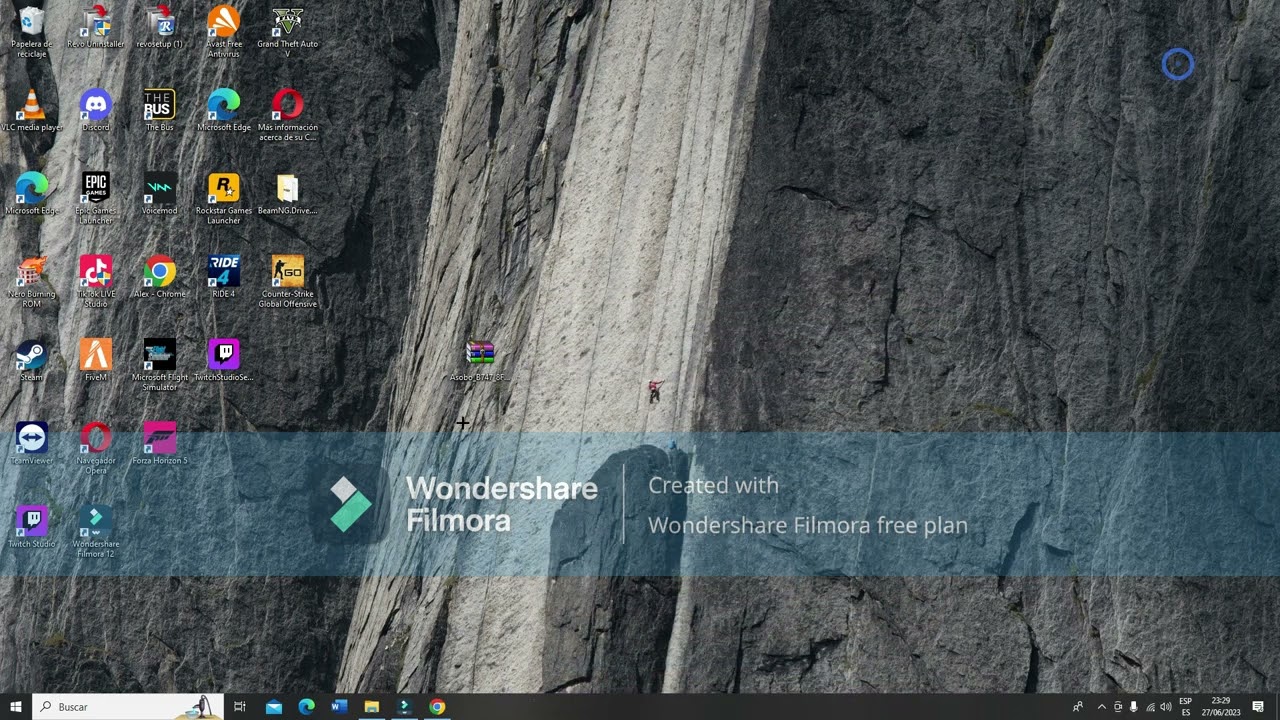1280x720 pixels.
Task: Open the Mail app in taskbar
Action: tap(274, 707)
